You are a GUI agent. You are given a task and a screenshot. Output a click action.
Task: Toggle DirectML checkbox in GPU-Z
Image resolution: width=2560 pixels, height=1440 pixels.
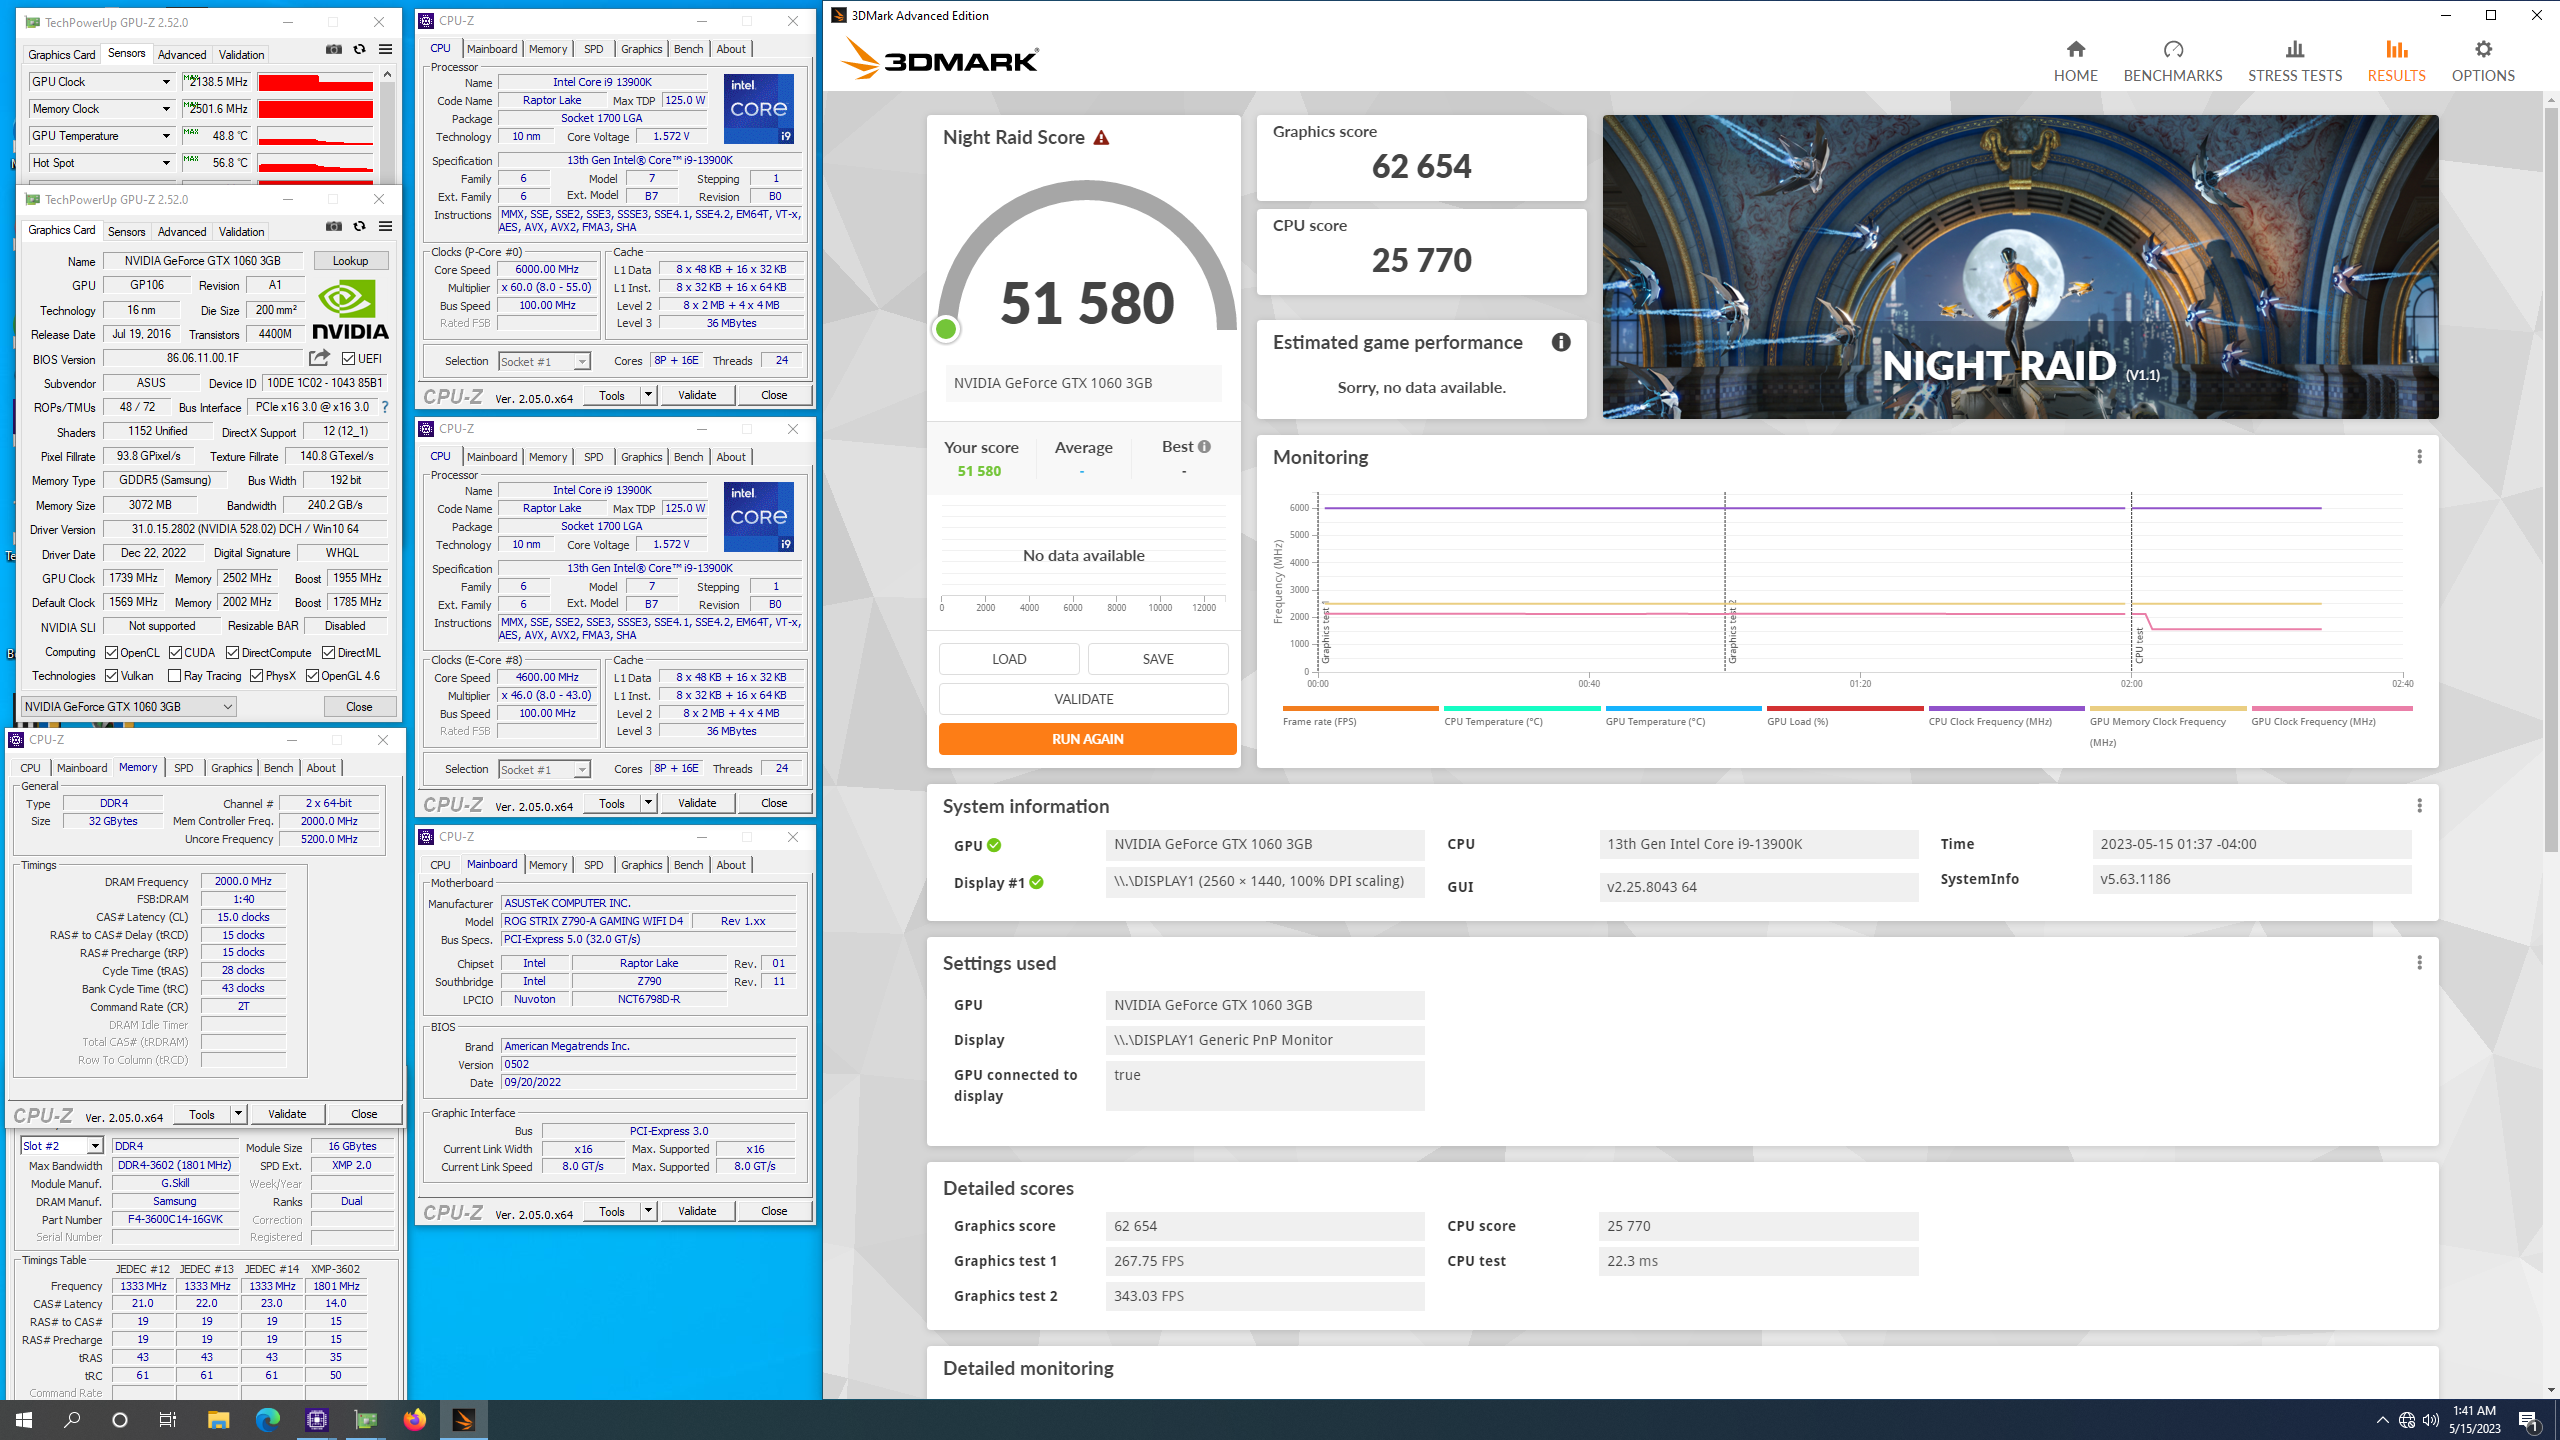click(x=328, y=653)
